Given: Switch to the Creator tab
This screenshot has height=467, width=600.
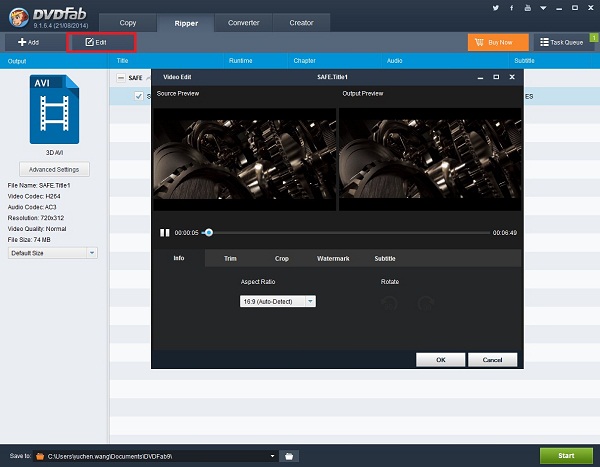Looking at the screenshot, I should (x=301, y=23).
